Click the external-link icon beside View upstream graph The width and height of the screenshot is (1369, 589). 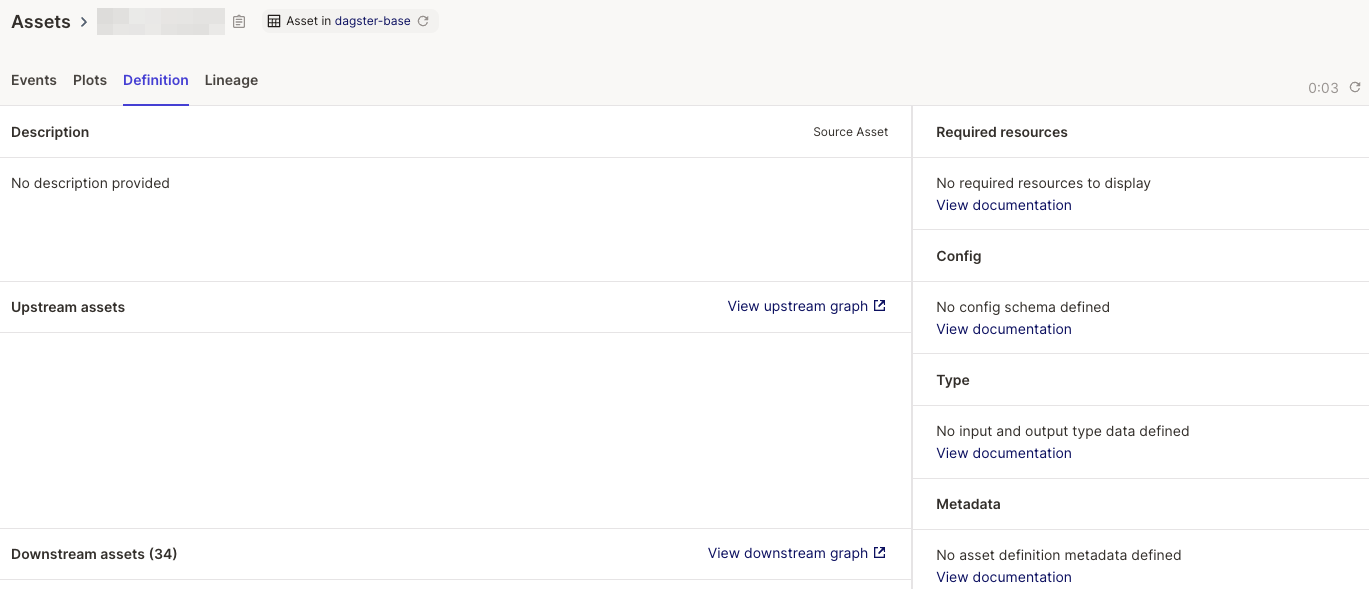pyautogui.click(x=879, y=305)
